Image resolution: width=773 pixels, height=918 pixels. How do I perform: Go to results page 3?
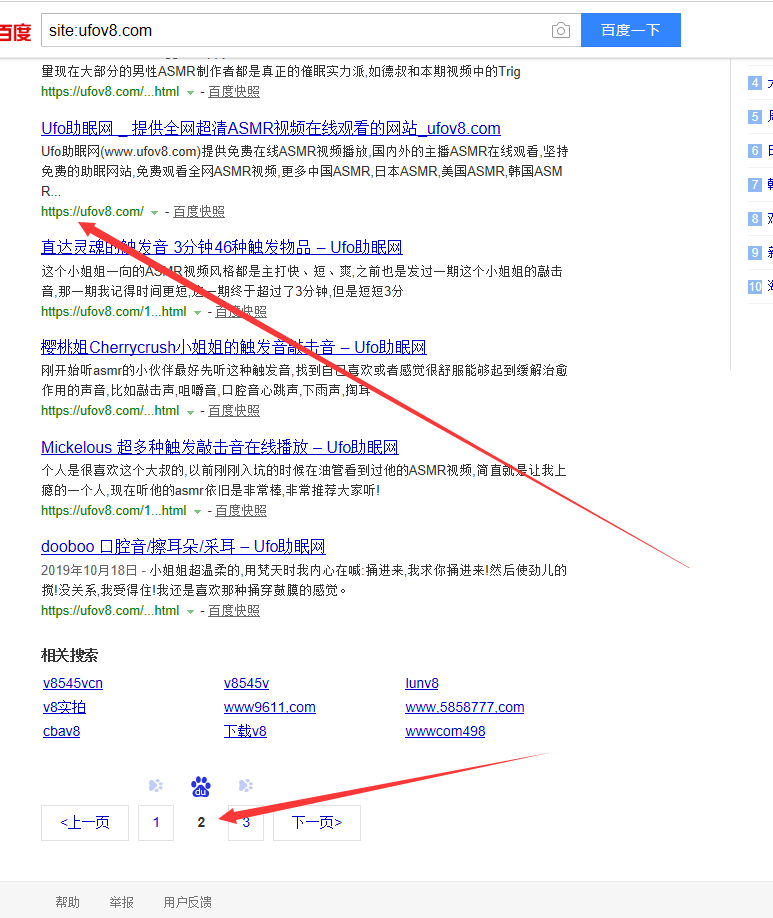(246, 823)
